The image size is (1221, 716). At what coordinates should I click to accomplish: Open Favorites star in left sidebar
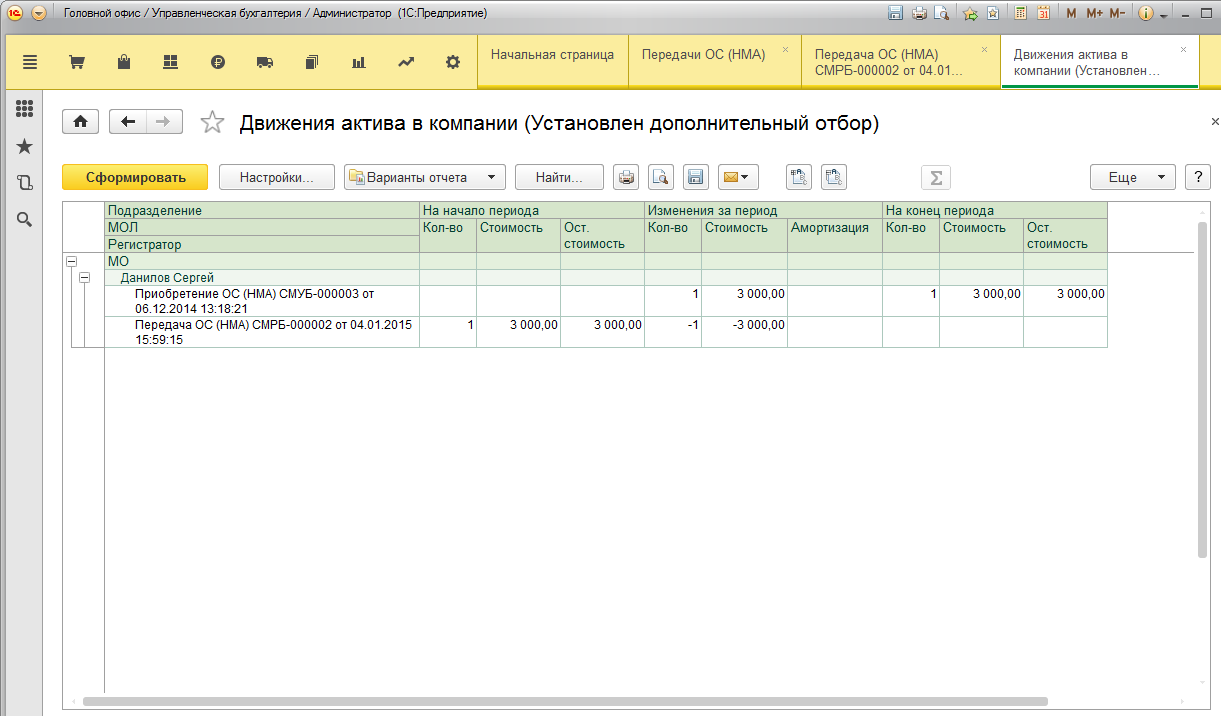[25, 147]
